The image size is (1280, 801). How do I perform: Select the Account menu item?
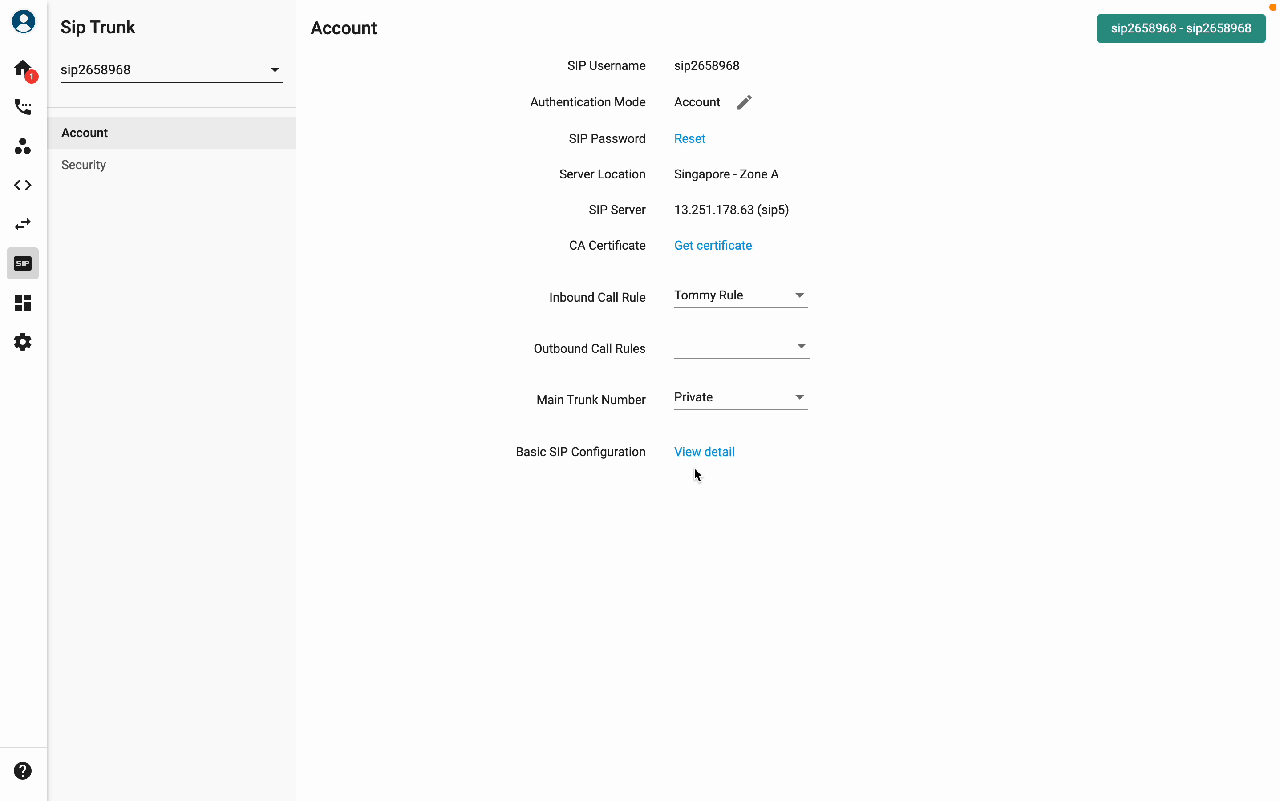(x=172, y=133)
